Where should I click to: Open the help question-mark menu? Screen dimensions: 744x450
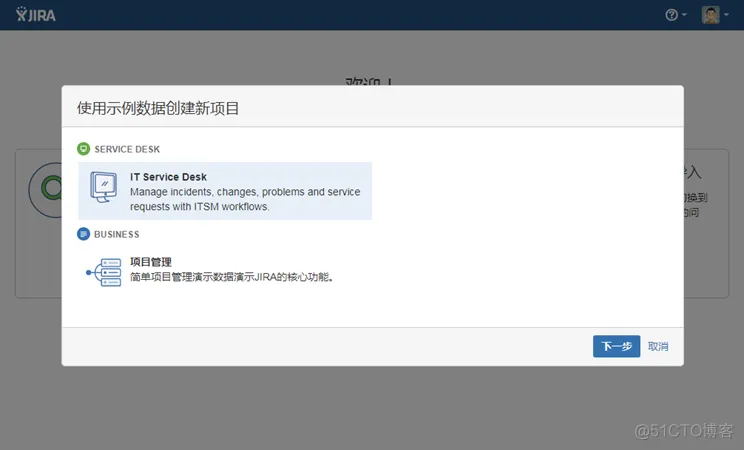coord(676,15)
